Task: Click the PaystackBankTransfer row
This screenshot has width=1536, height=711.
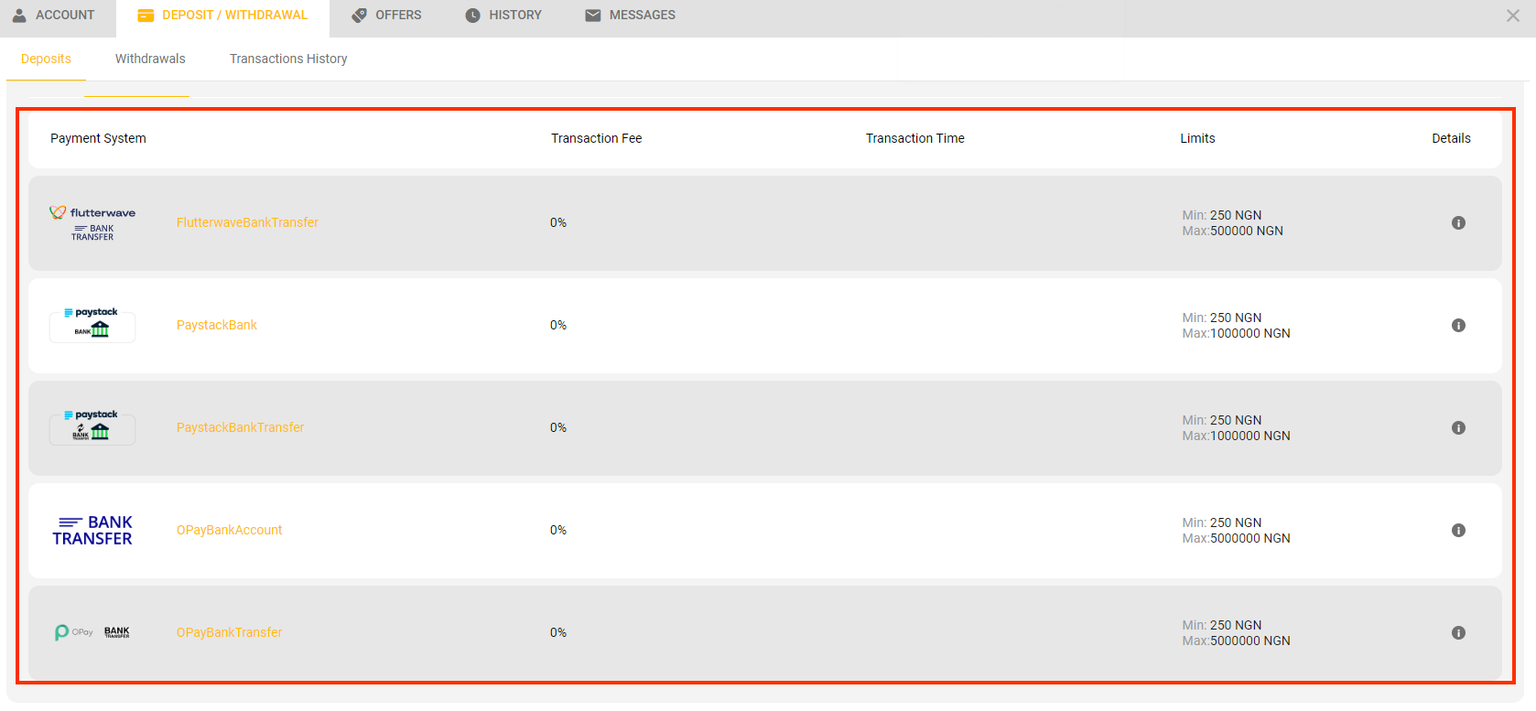Action: point(240,427)
